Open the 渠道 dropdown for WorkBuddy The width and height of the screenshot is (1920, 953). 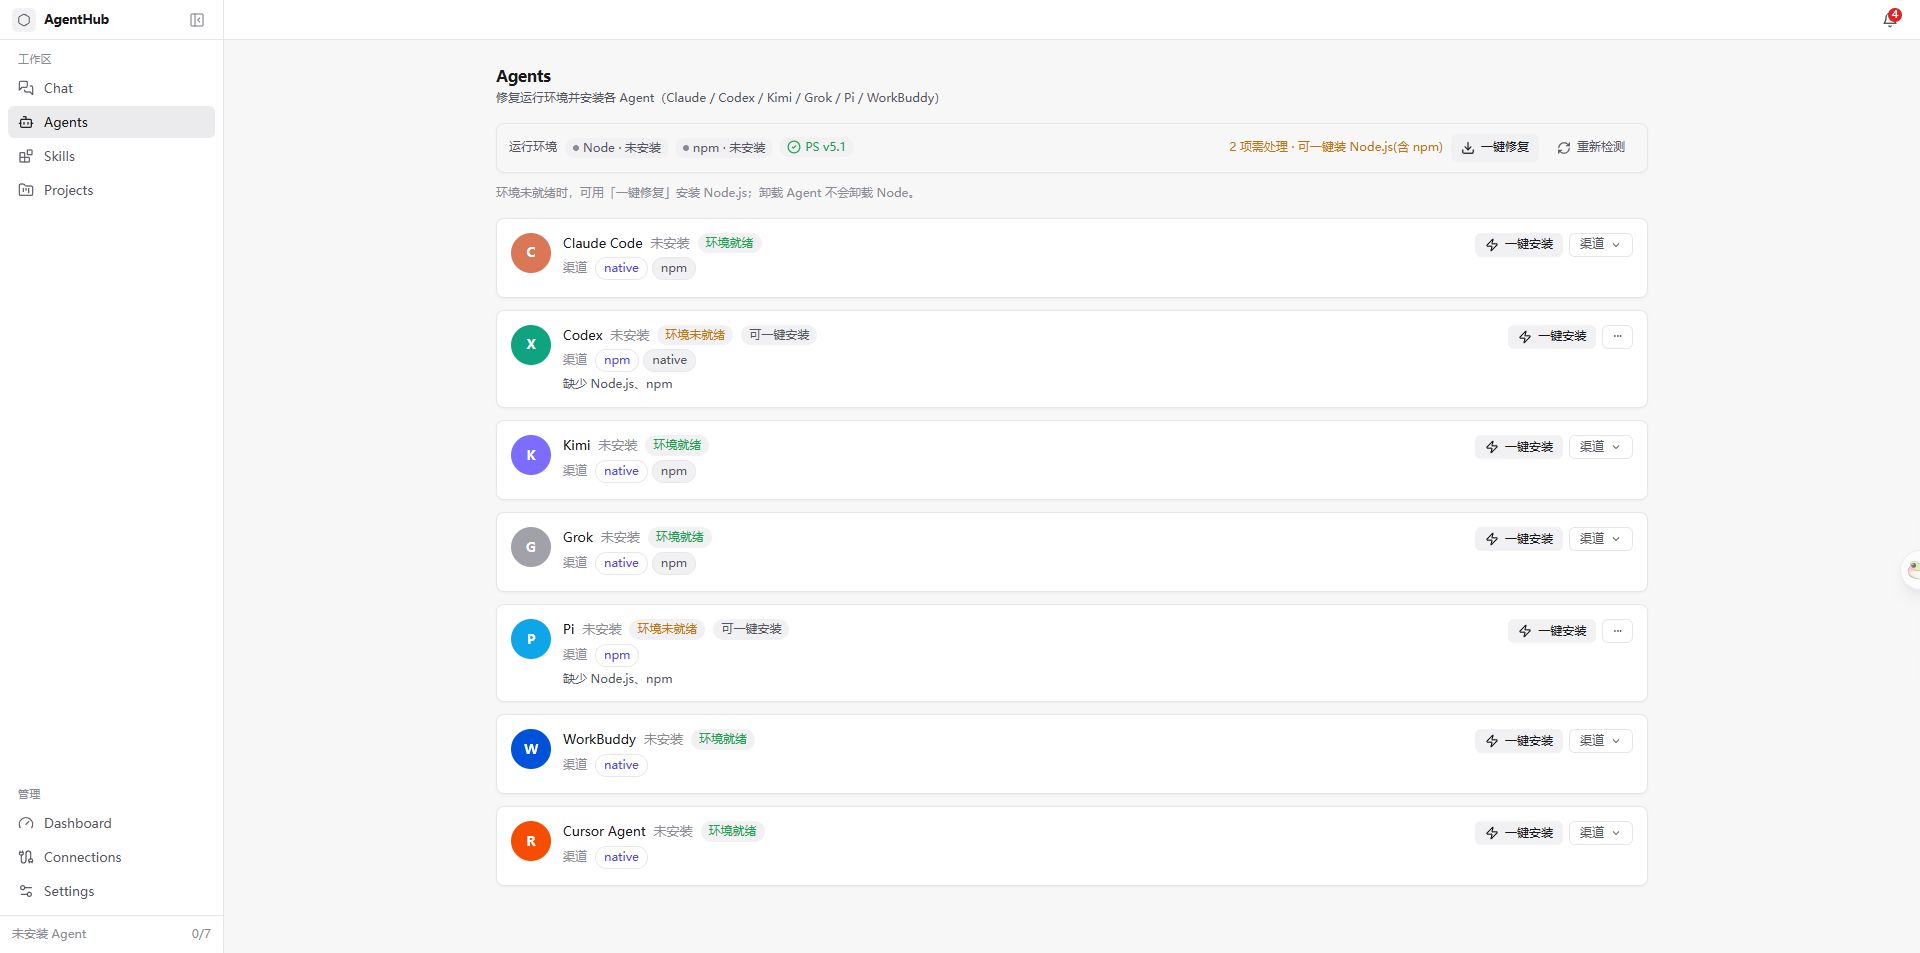1600,741
